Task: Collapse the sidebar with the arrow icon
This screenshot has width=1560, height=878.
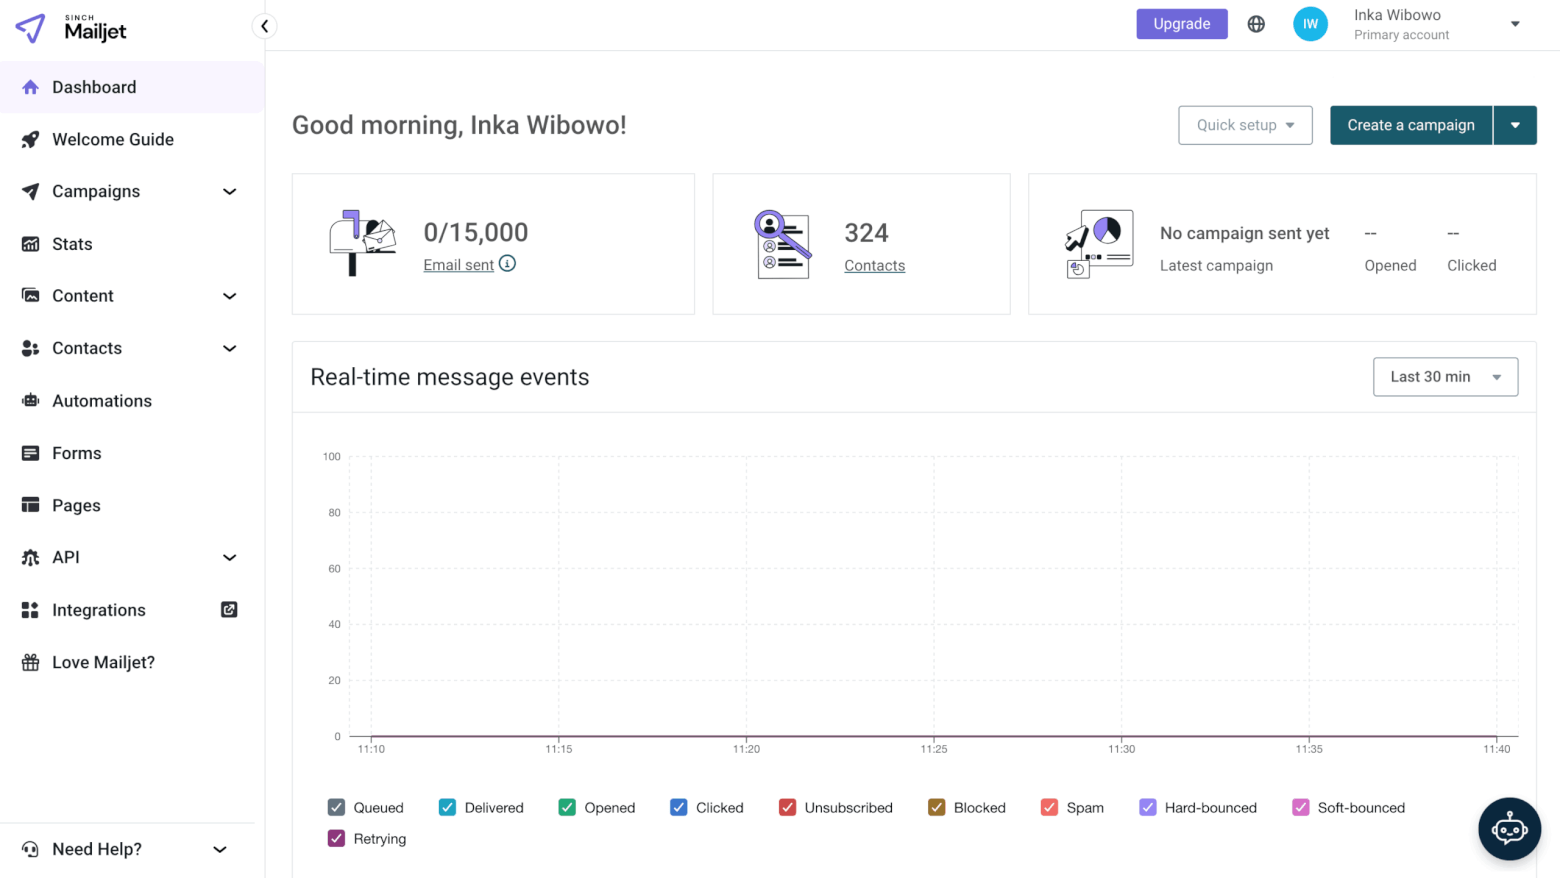Action: pyautogui.click(x=264, y=26)
